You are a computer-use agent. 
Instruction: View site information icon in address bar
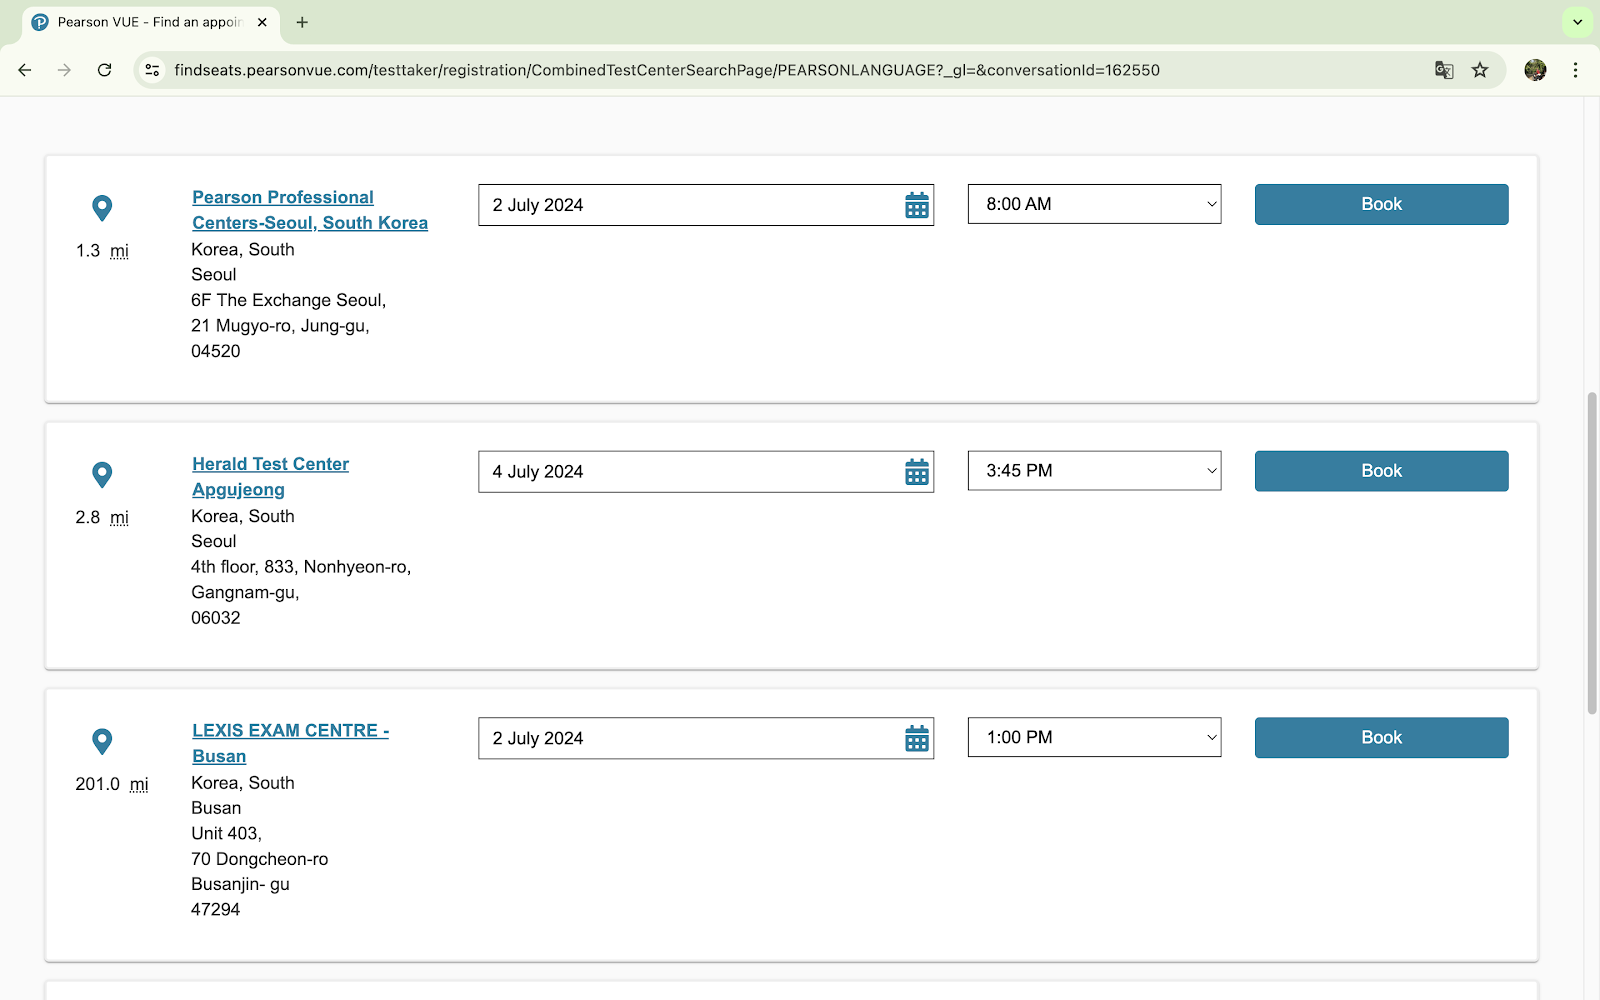point(152,70)
